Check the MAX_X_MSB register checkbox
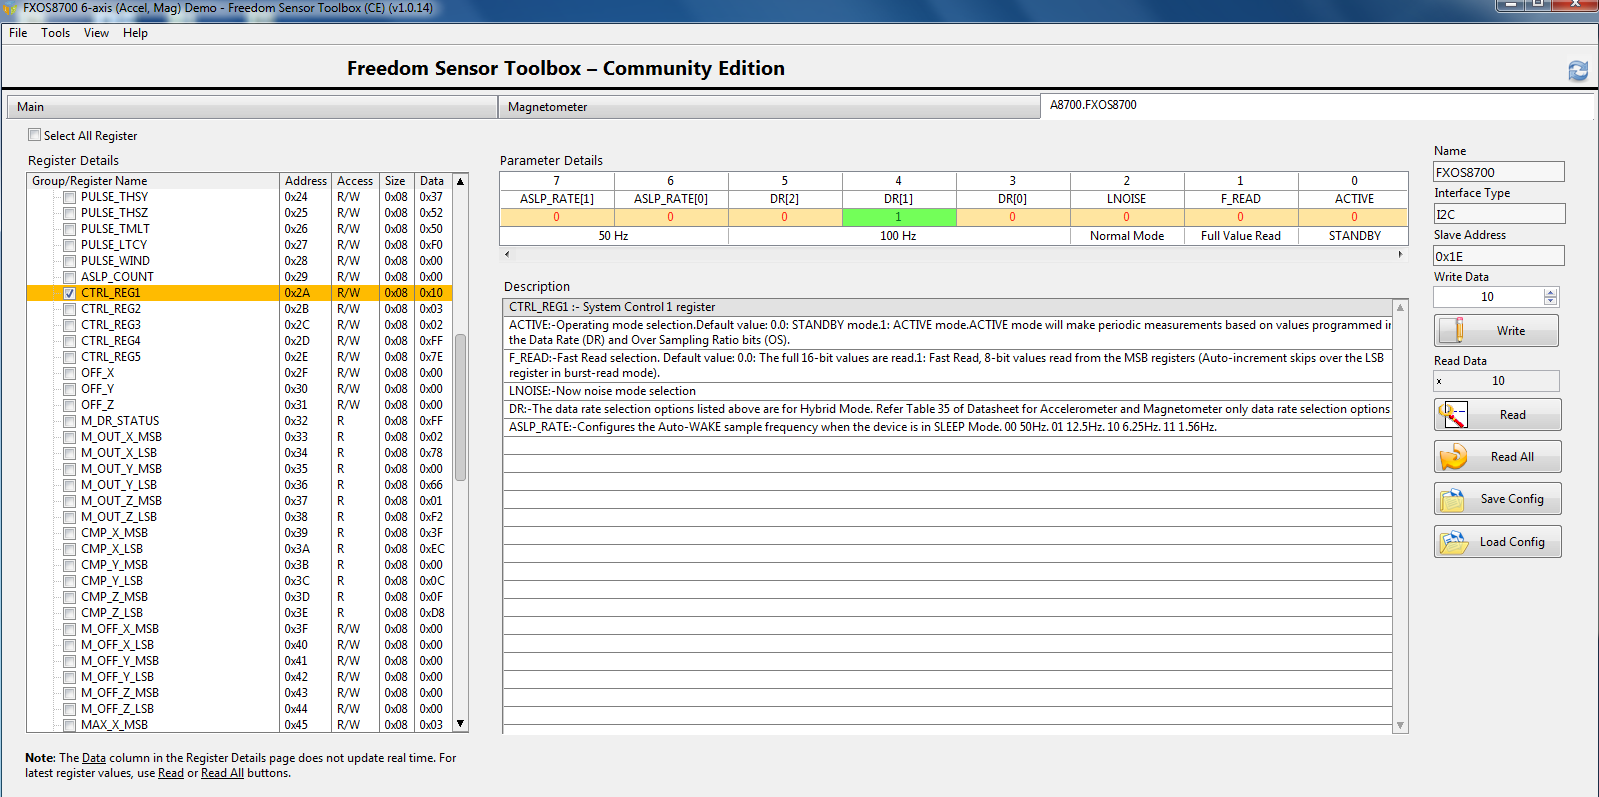 pos(69,725)
